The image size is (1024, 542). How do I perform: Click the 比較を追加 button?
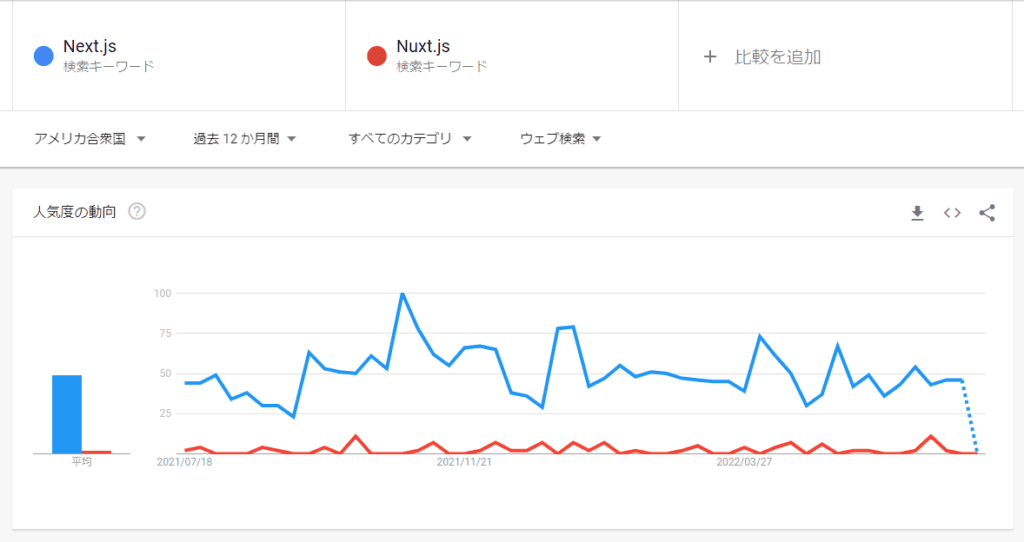tap(777, 57)
